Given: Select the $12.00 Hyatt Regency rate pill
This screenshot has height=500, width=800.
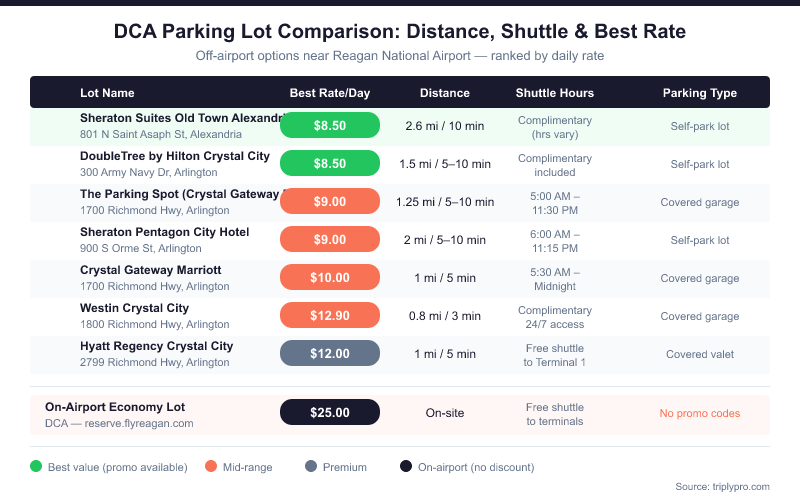Looking at the screenshot, I should [x=330, y=353].
